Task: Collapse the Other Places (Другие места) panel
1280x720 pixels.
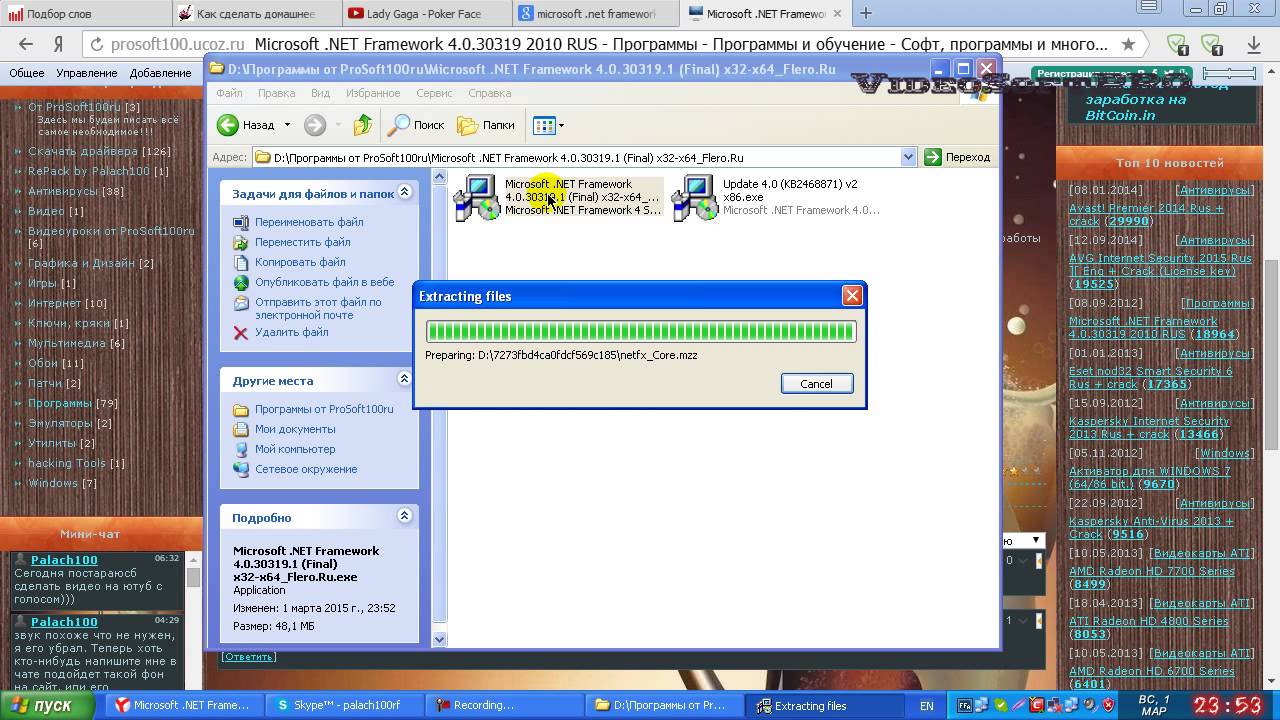Action: [x=404, y=379]
